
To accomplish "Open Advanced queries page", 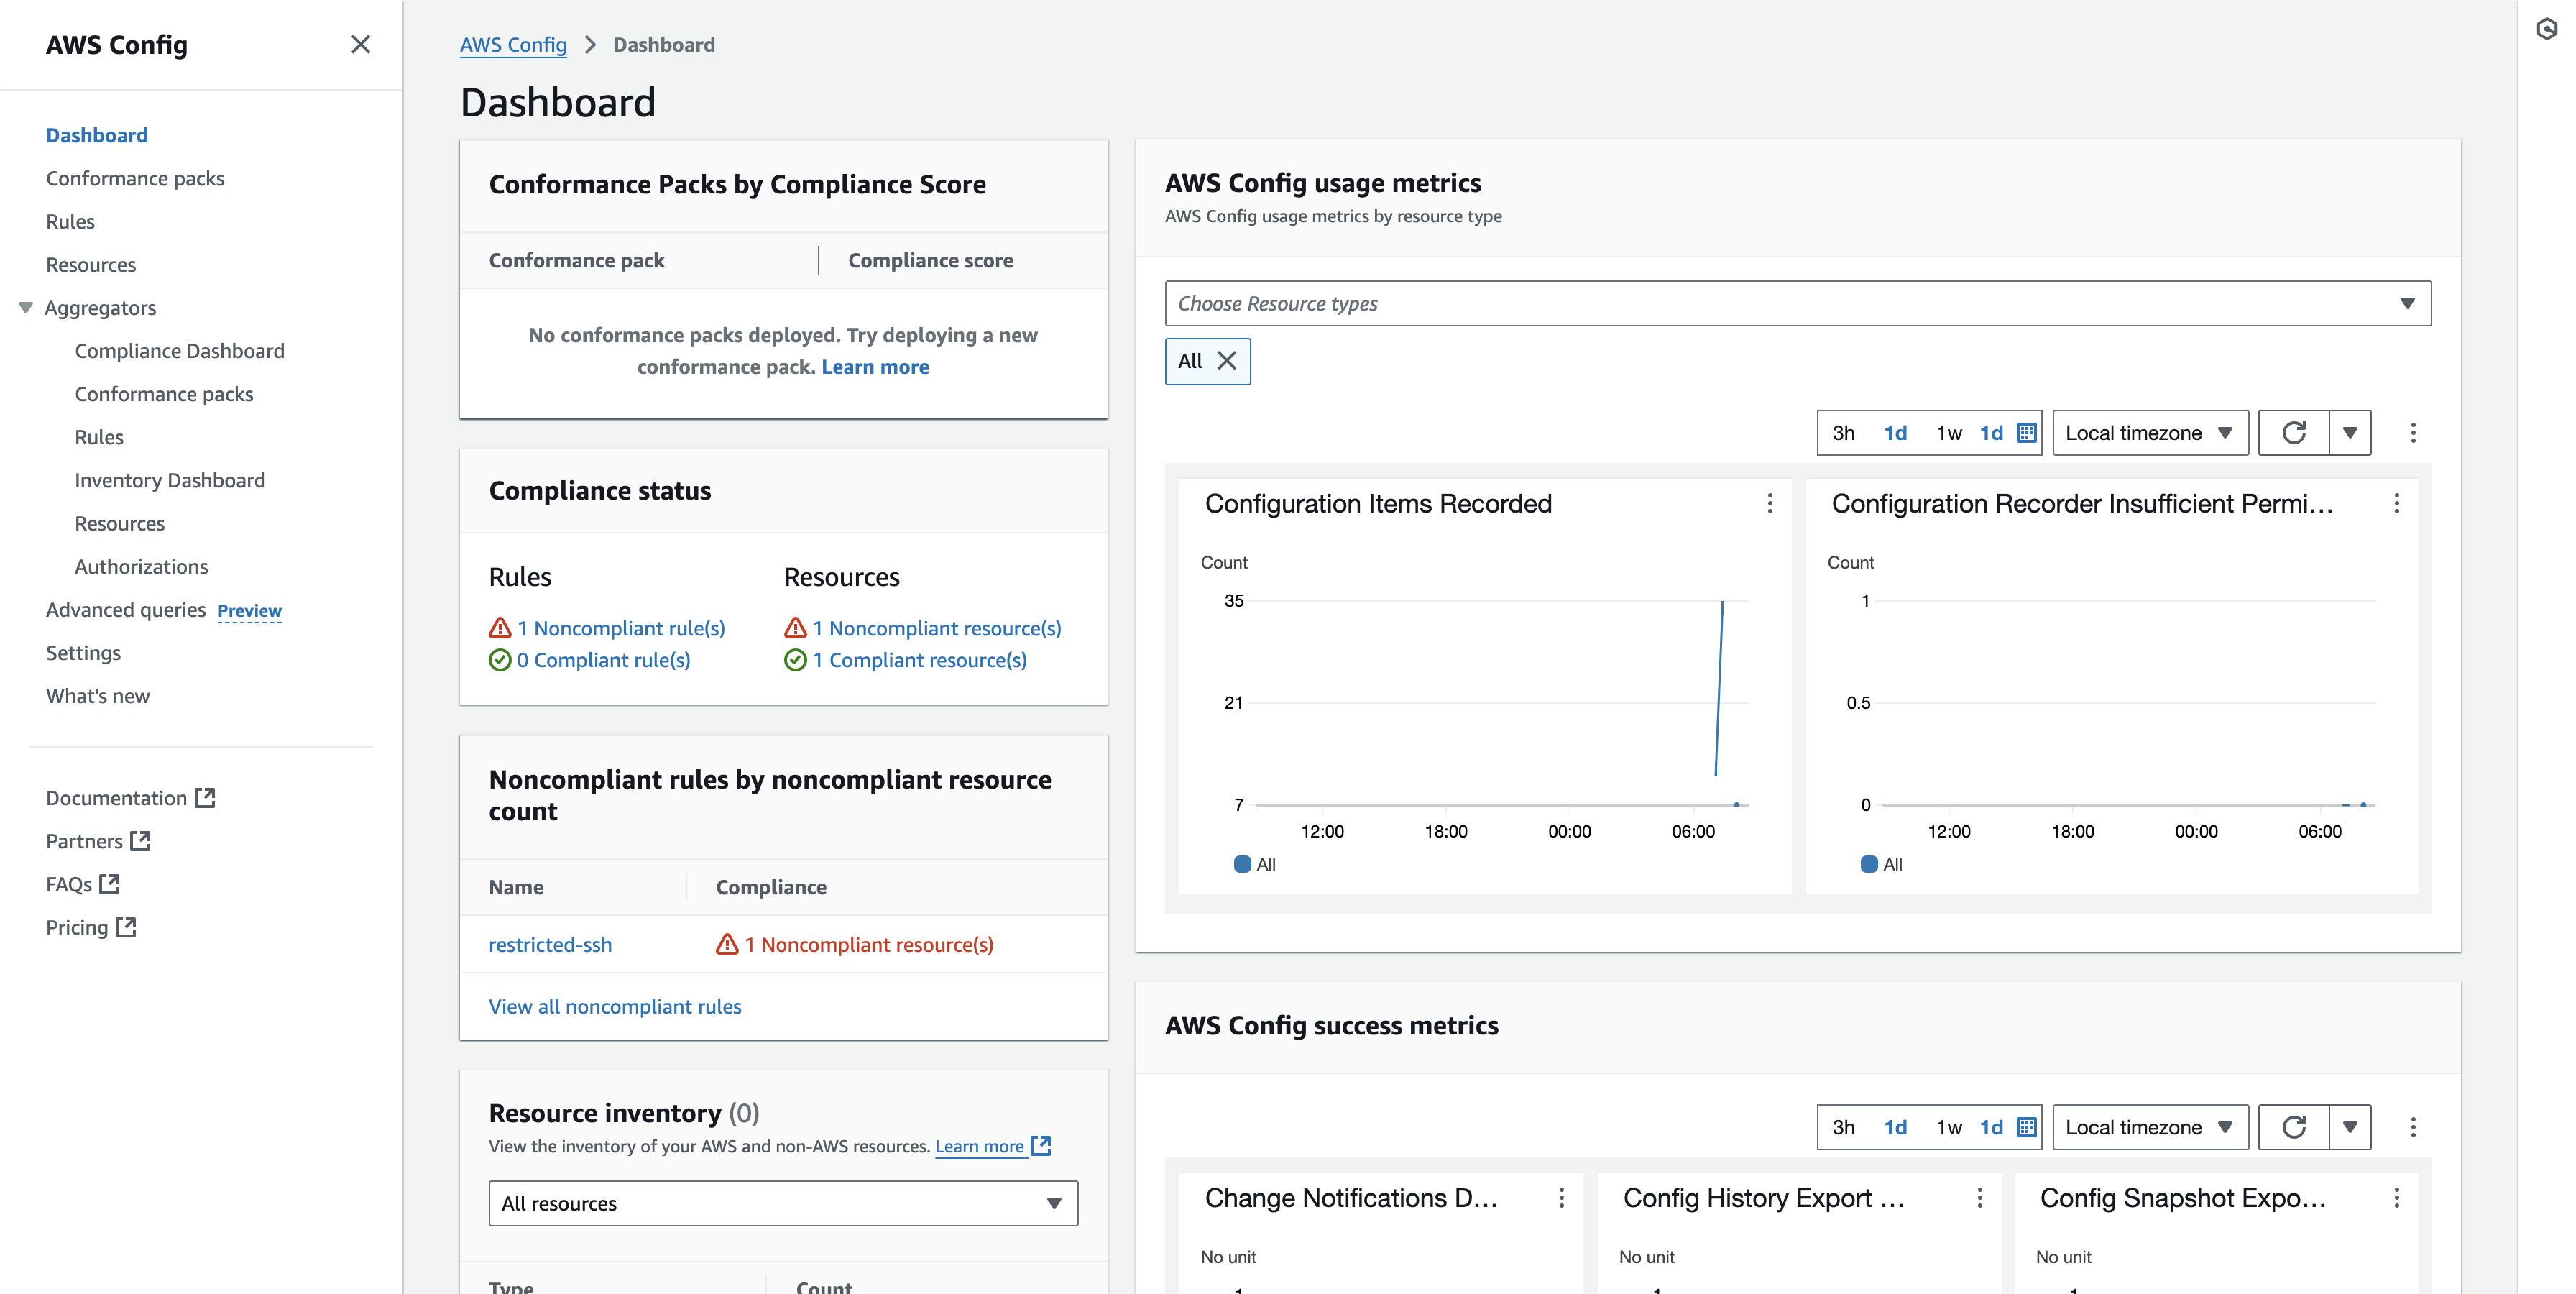I will (x=126, y=610).
